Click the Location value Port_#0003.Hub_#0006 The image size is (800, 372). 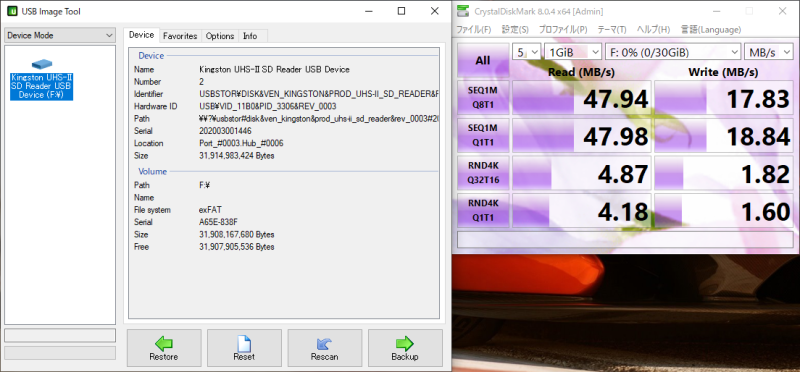point(241,143)
